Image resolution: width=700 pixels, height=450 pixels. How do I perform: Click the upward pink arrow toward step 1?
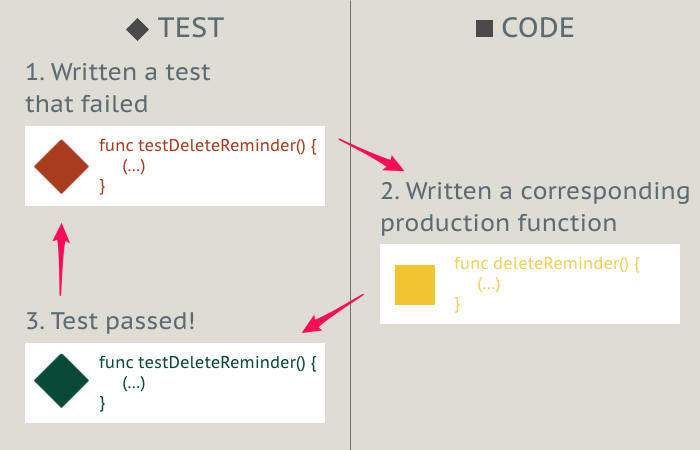tap(61, 259)
